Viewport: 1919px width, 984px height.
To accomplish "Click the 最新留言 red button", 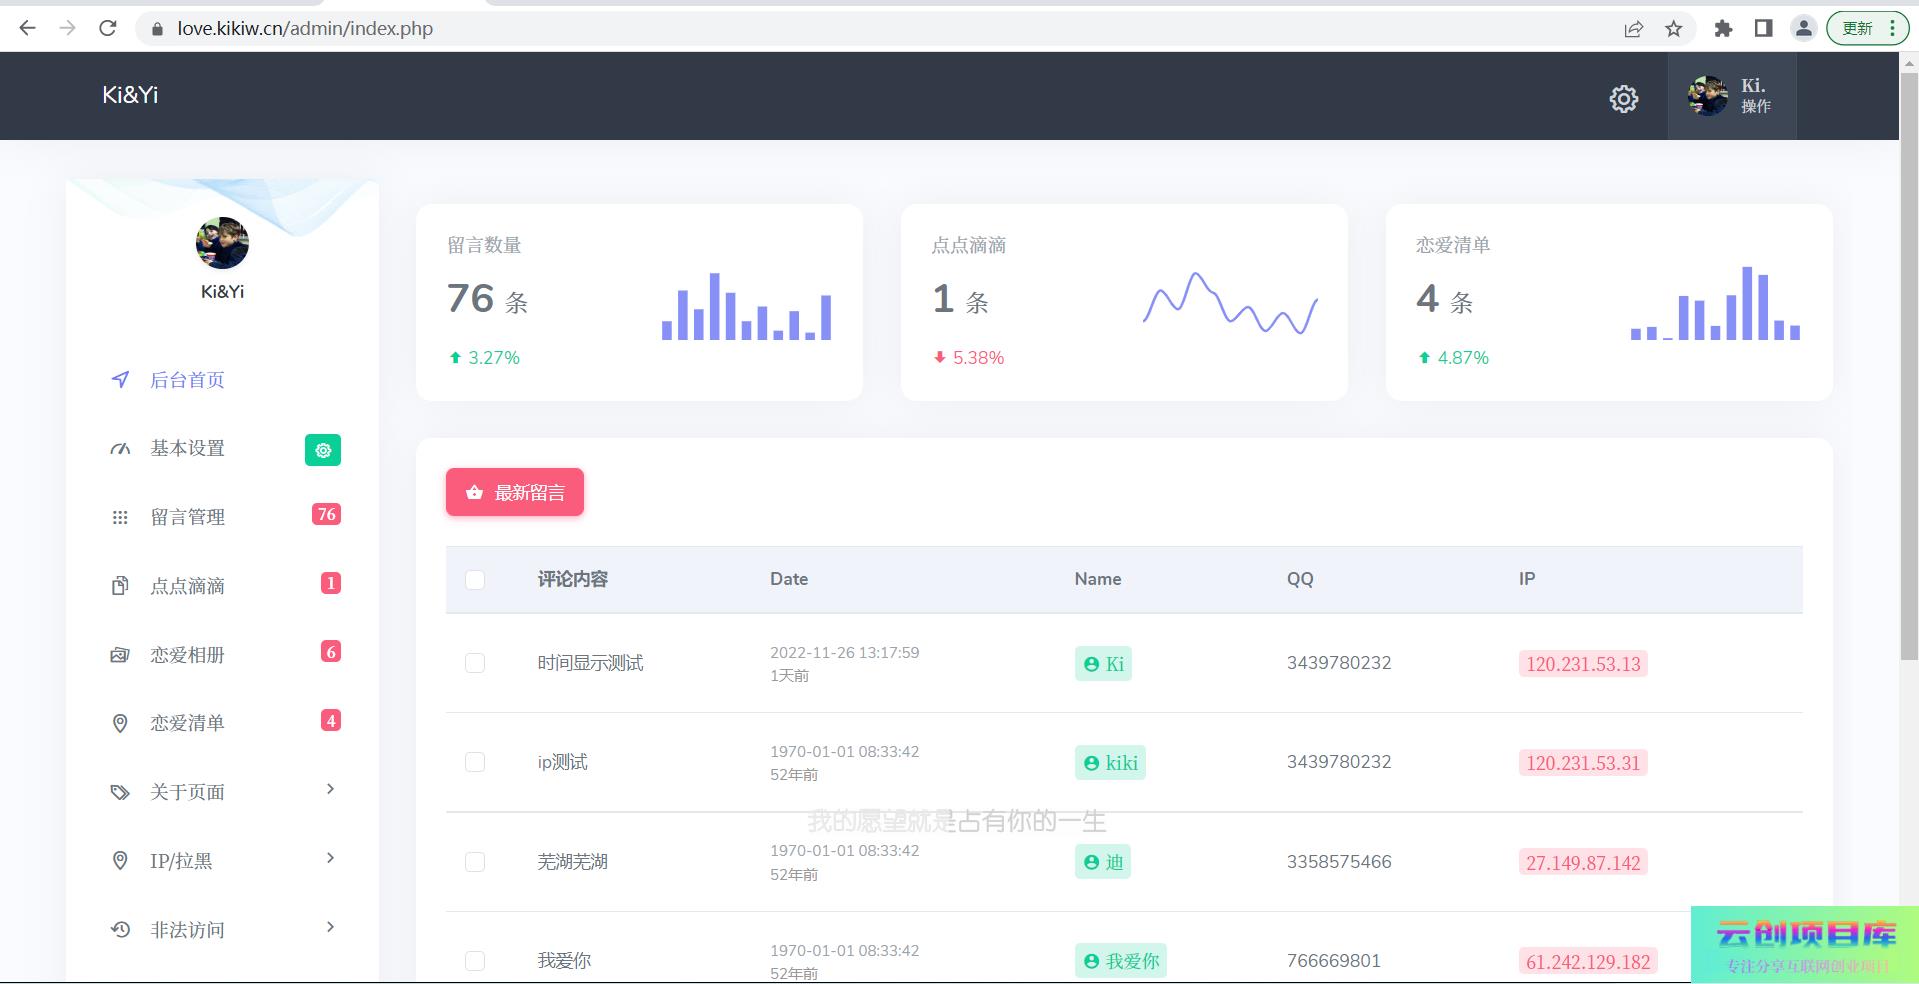I will point(514,492).
